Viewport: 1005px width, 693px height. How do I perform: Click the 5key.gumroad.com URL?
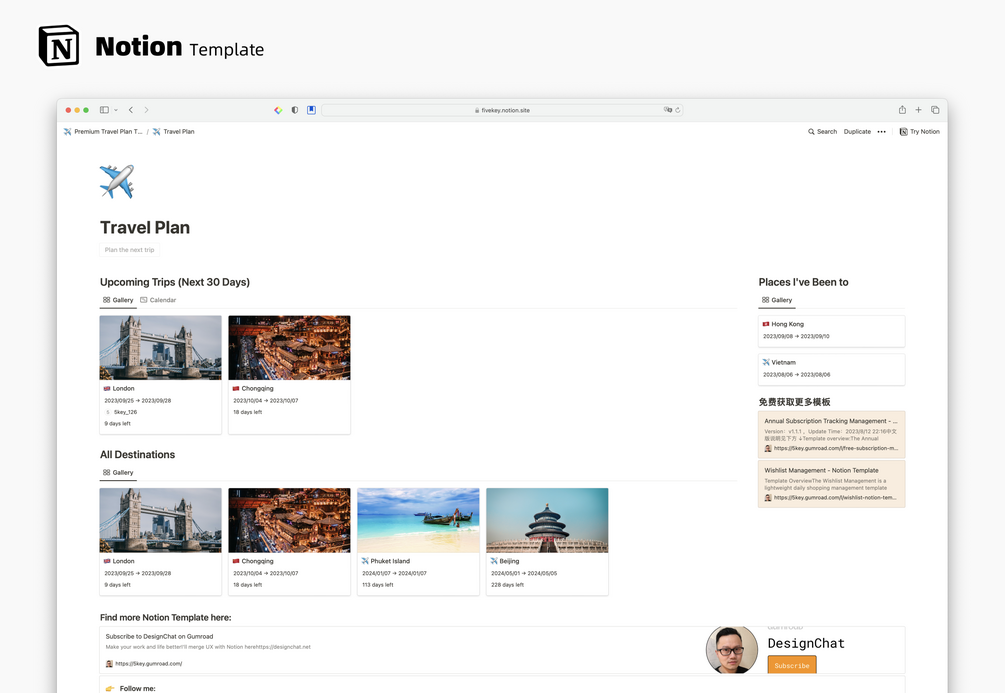click(x=148, y=664)
